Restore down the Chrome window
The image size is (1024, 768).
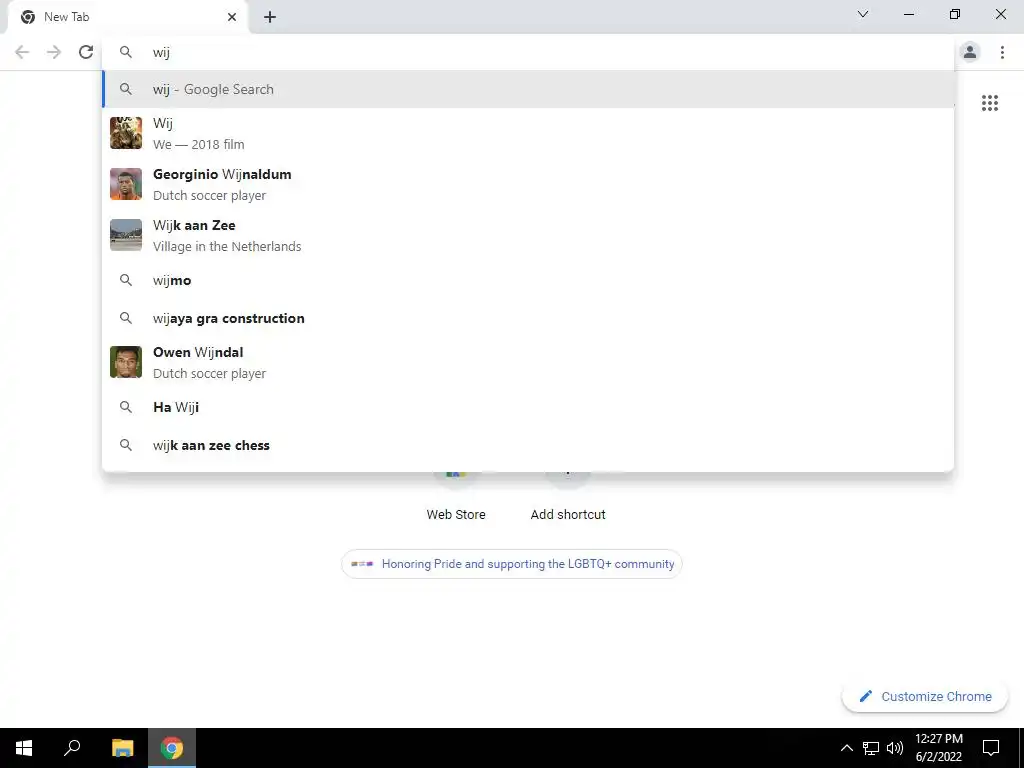955,14
